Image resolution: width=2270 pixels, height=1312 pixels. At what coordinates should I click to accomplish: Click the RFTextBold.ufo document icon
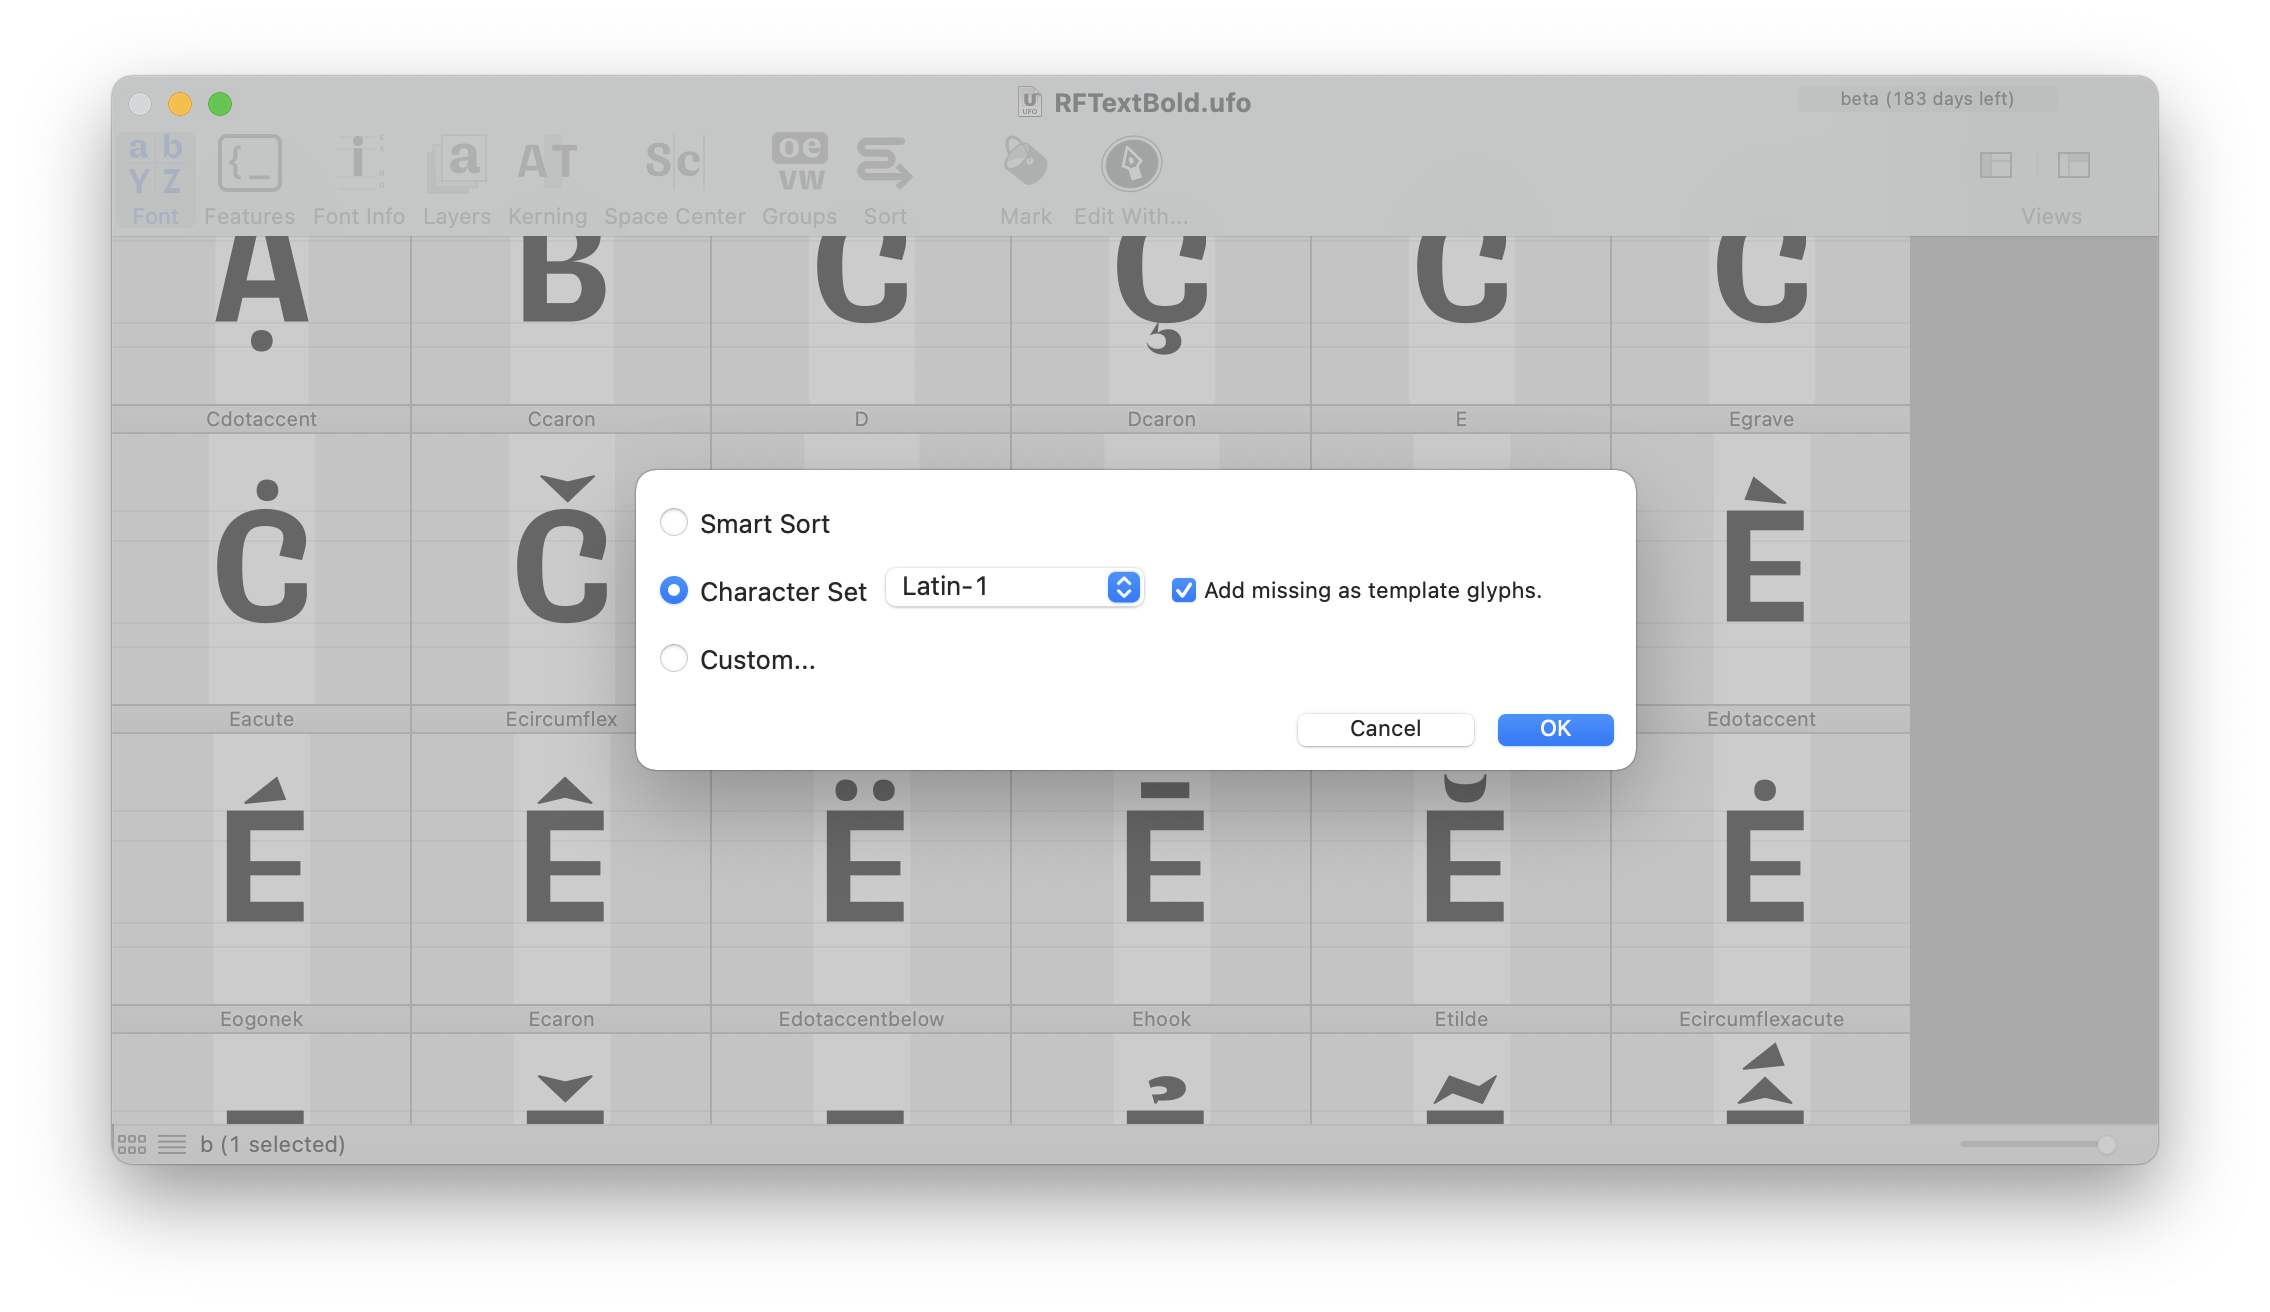1029,102
